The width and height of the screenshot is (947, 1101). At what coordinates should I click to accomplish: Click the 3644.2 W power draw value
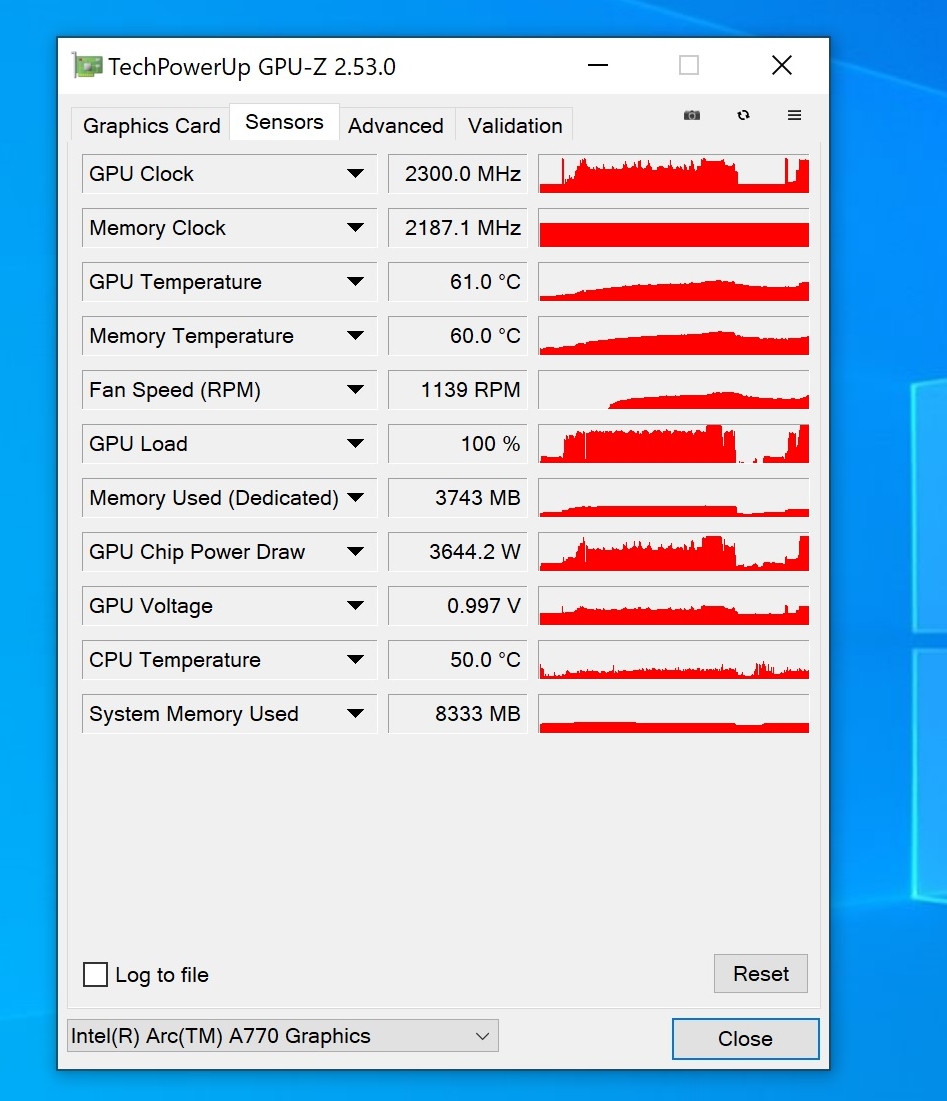coord(458,552)
